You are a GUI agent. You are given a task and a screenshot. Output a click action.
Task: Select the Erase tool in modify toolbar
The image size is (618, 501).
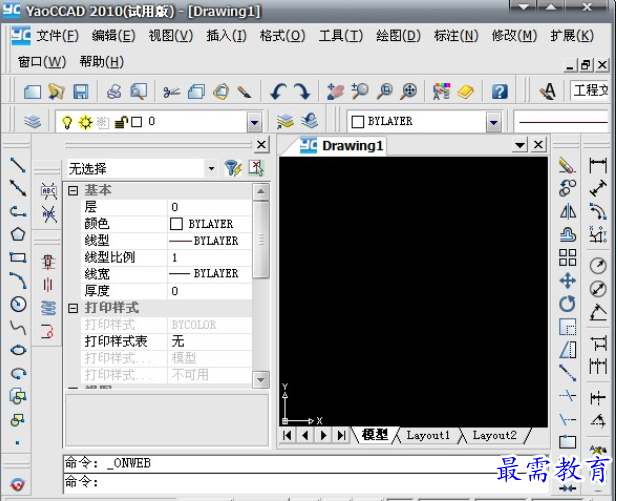pyautogui.click(x=568, y=165)
